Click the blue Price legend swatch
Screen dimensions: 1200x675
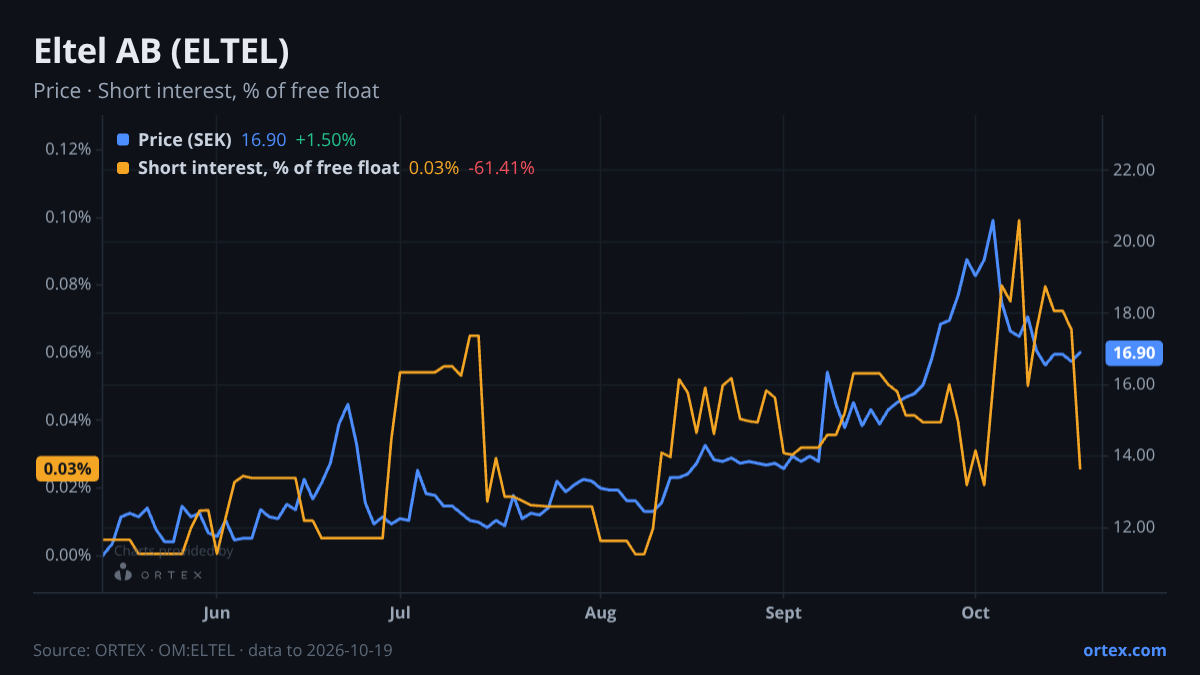pyautogui.click(x=123, y=140)
